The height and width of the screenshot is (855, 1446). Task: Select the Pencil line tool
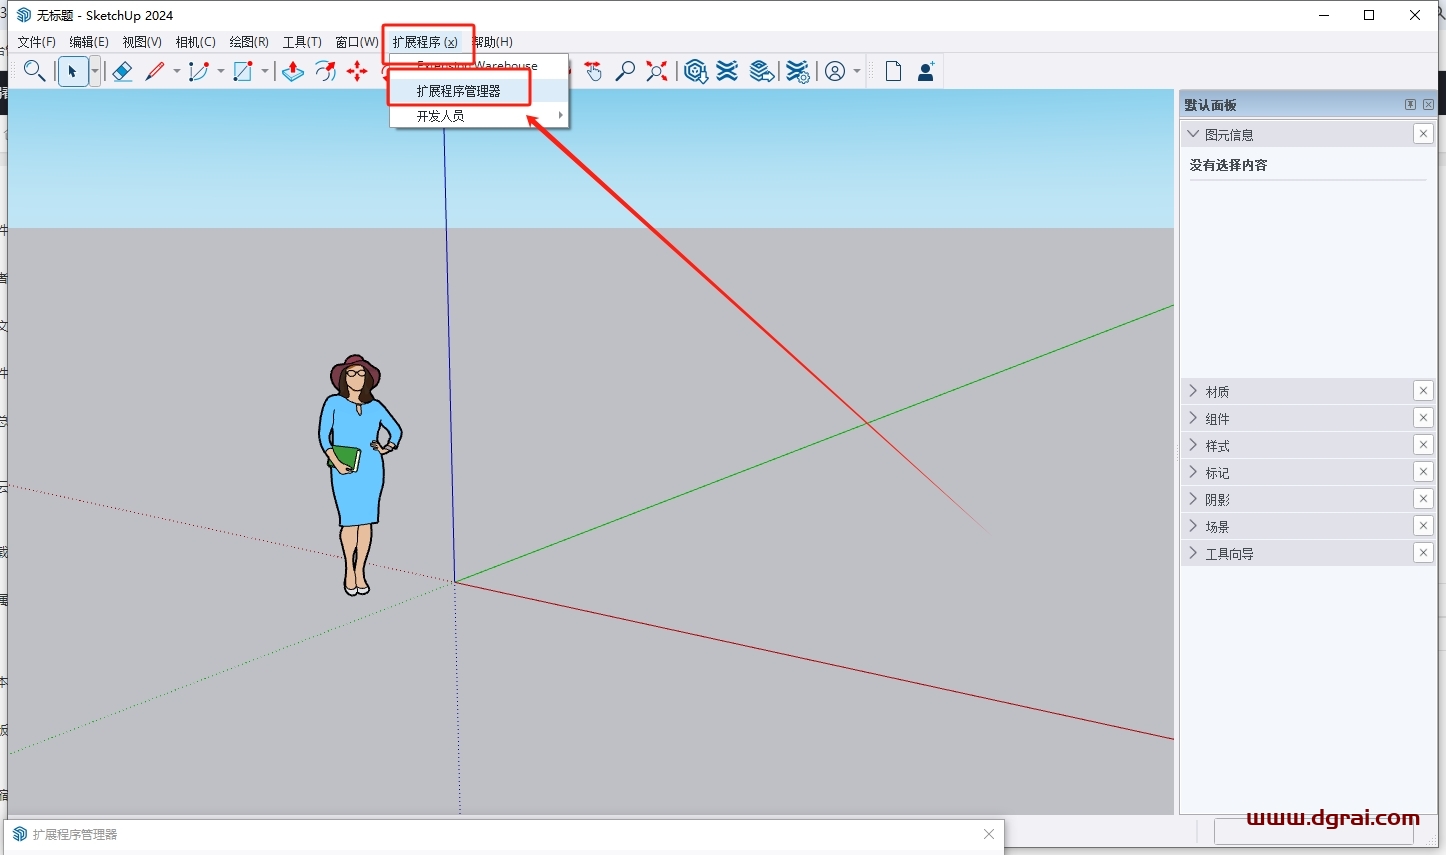pyautogui.click(x=155, y=71)
